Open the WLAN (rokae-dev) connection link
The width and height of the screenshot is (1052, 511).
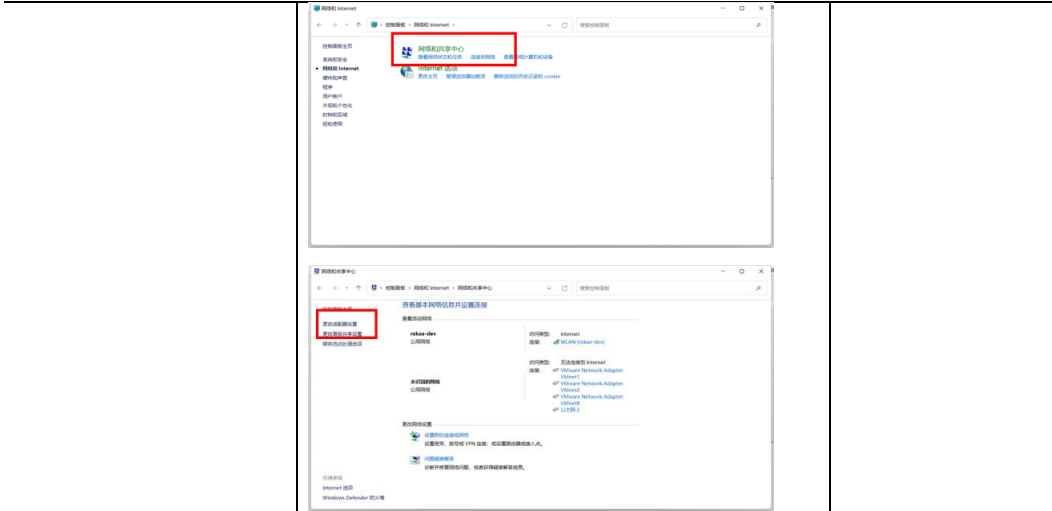582,341
